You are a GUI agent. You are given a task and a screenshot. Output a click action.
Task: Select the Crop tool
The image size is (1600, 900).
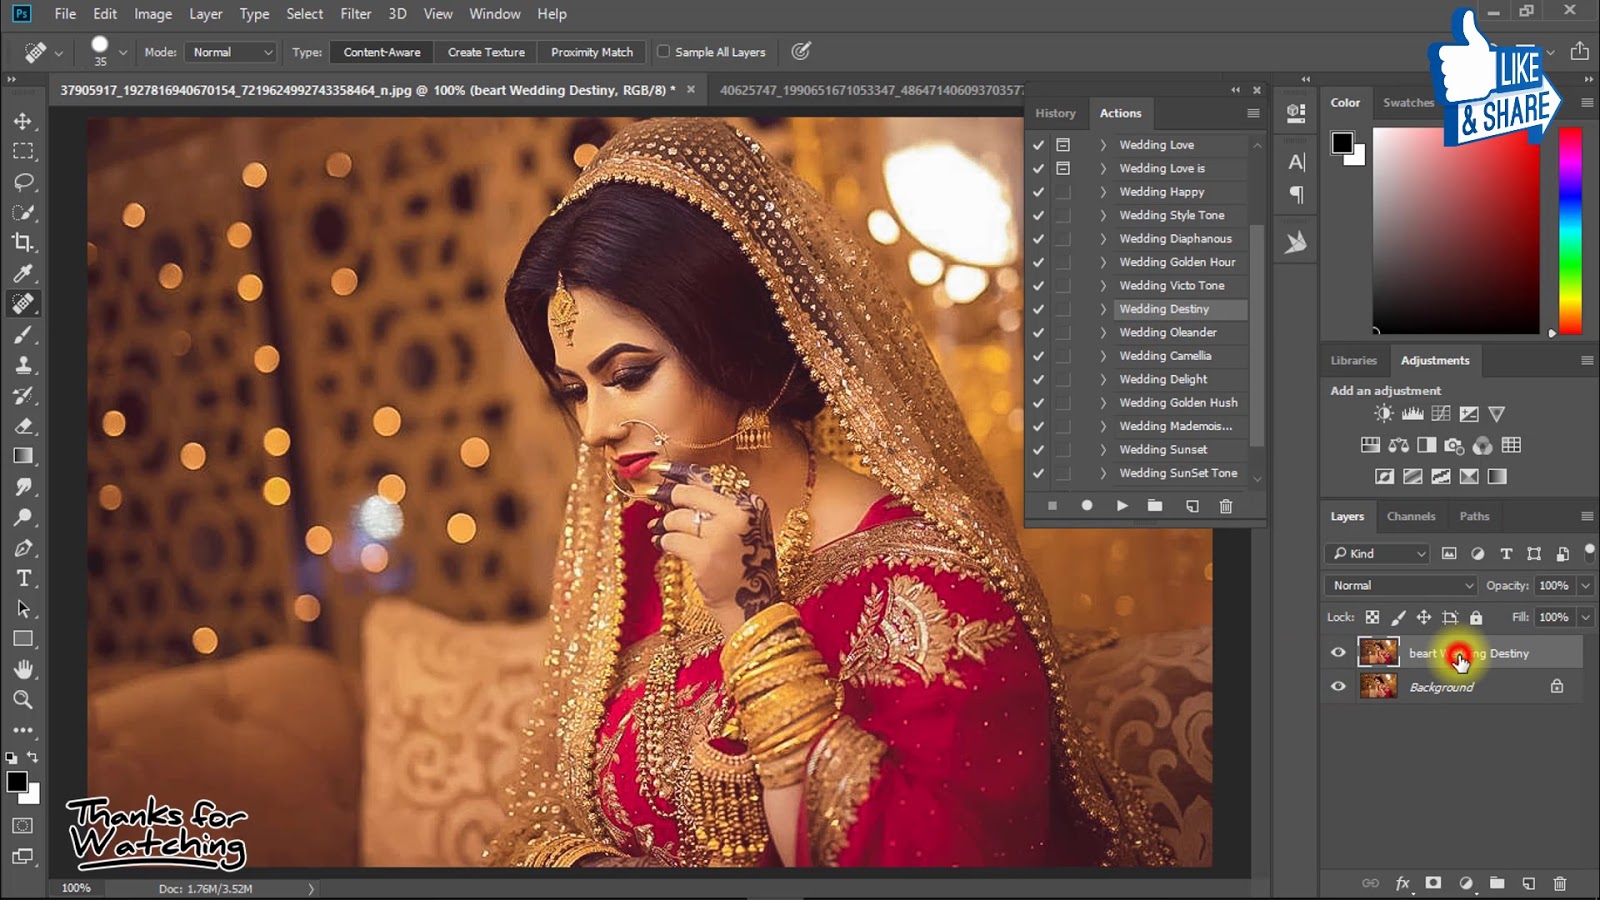(x=23, y=243)
